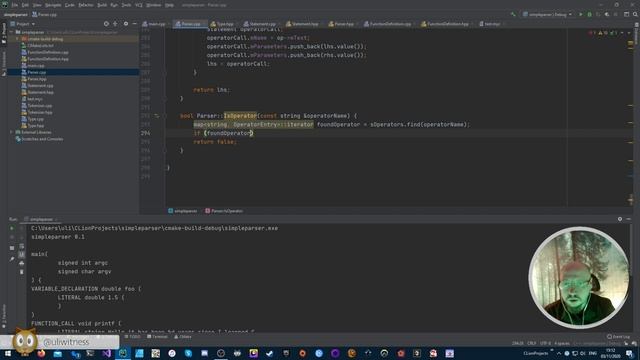
Task: Click the locate-in-project target icon
Action: [106, 24]
